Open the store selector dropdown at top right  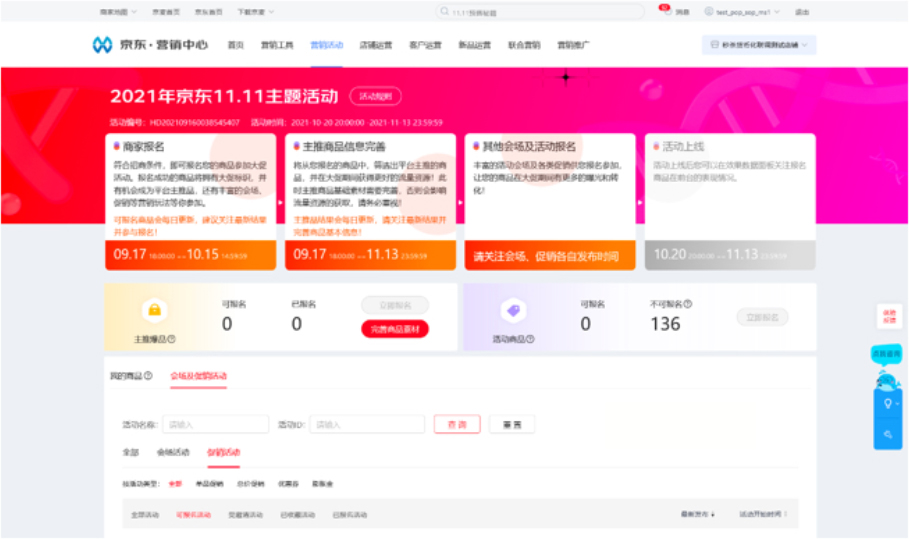[x=759, y=45]
